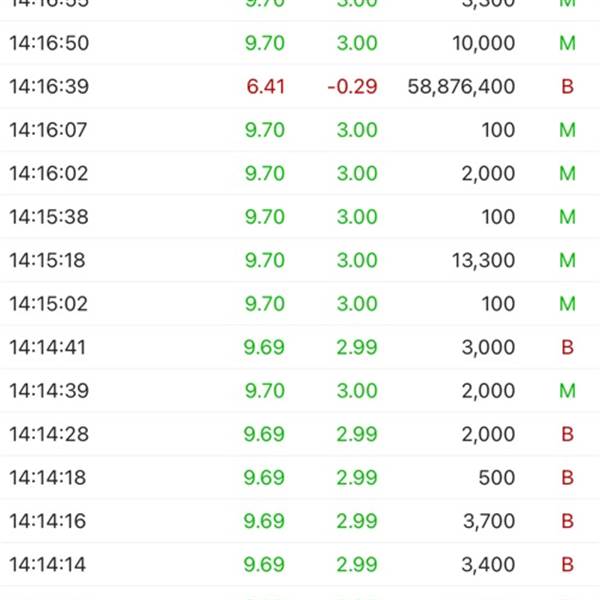This screenshot has height=600, width=600.
Task: Click the 3,700 volume entry
Action: tap(489, 521)
